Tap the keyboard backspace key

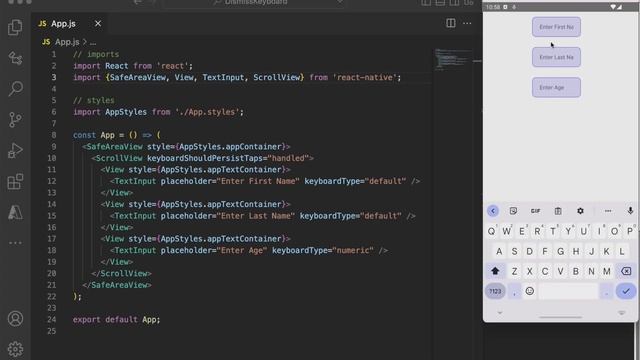click(x=626, y=271)
